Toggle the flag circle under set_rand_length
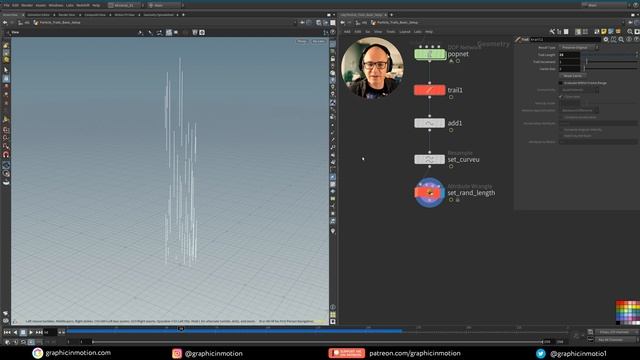 pos(451,200)
